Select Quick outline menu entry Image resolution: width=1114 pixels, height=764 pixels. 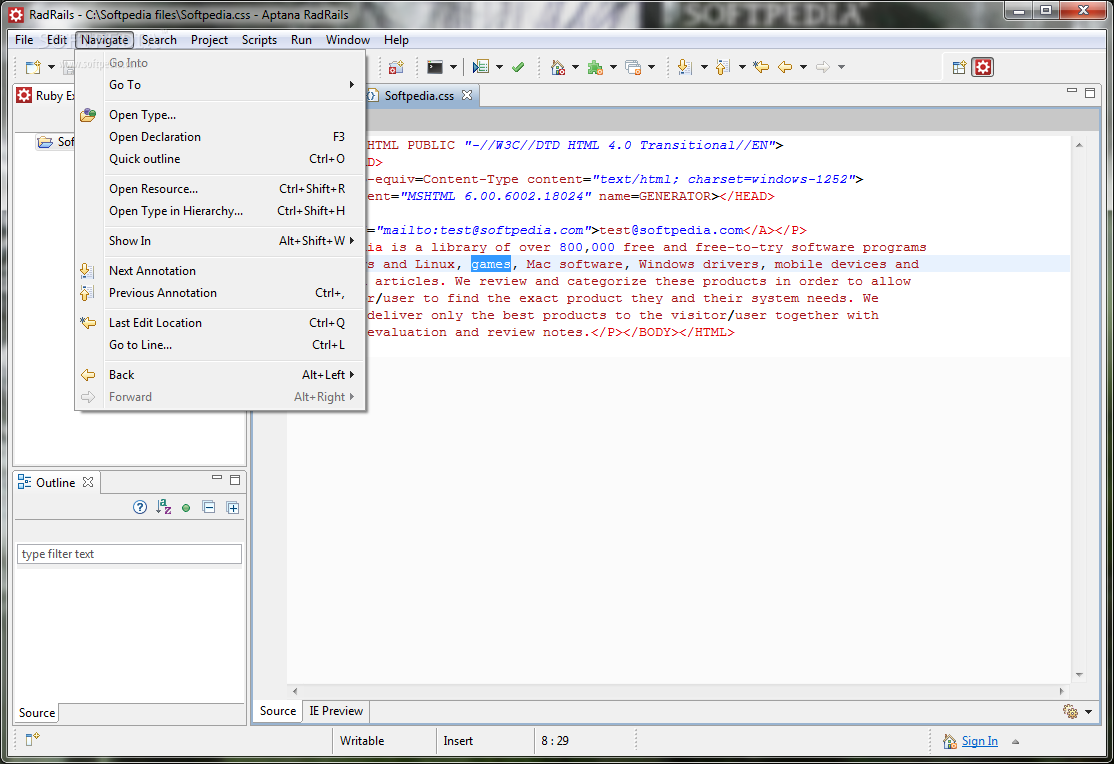point(220,159)
